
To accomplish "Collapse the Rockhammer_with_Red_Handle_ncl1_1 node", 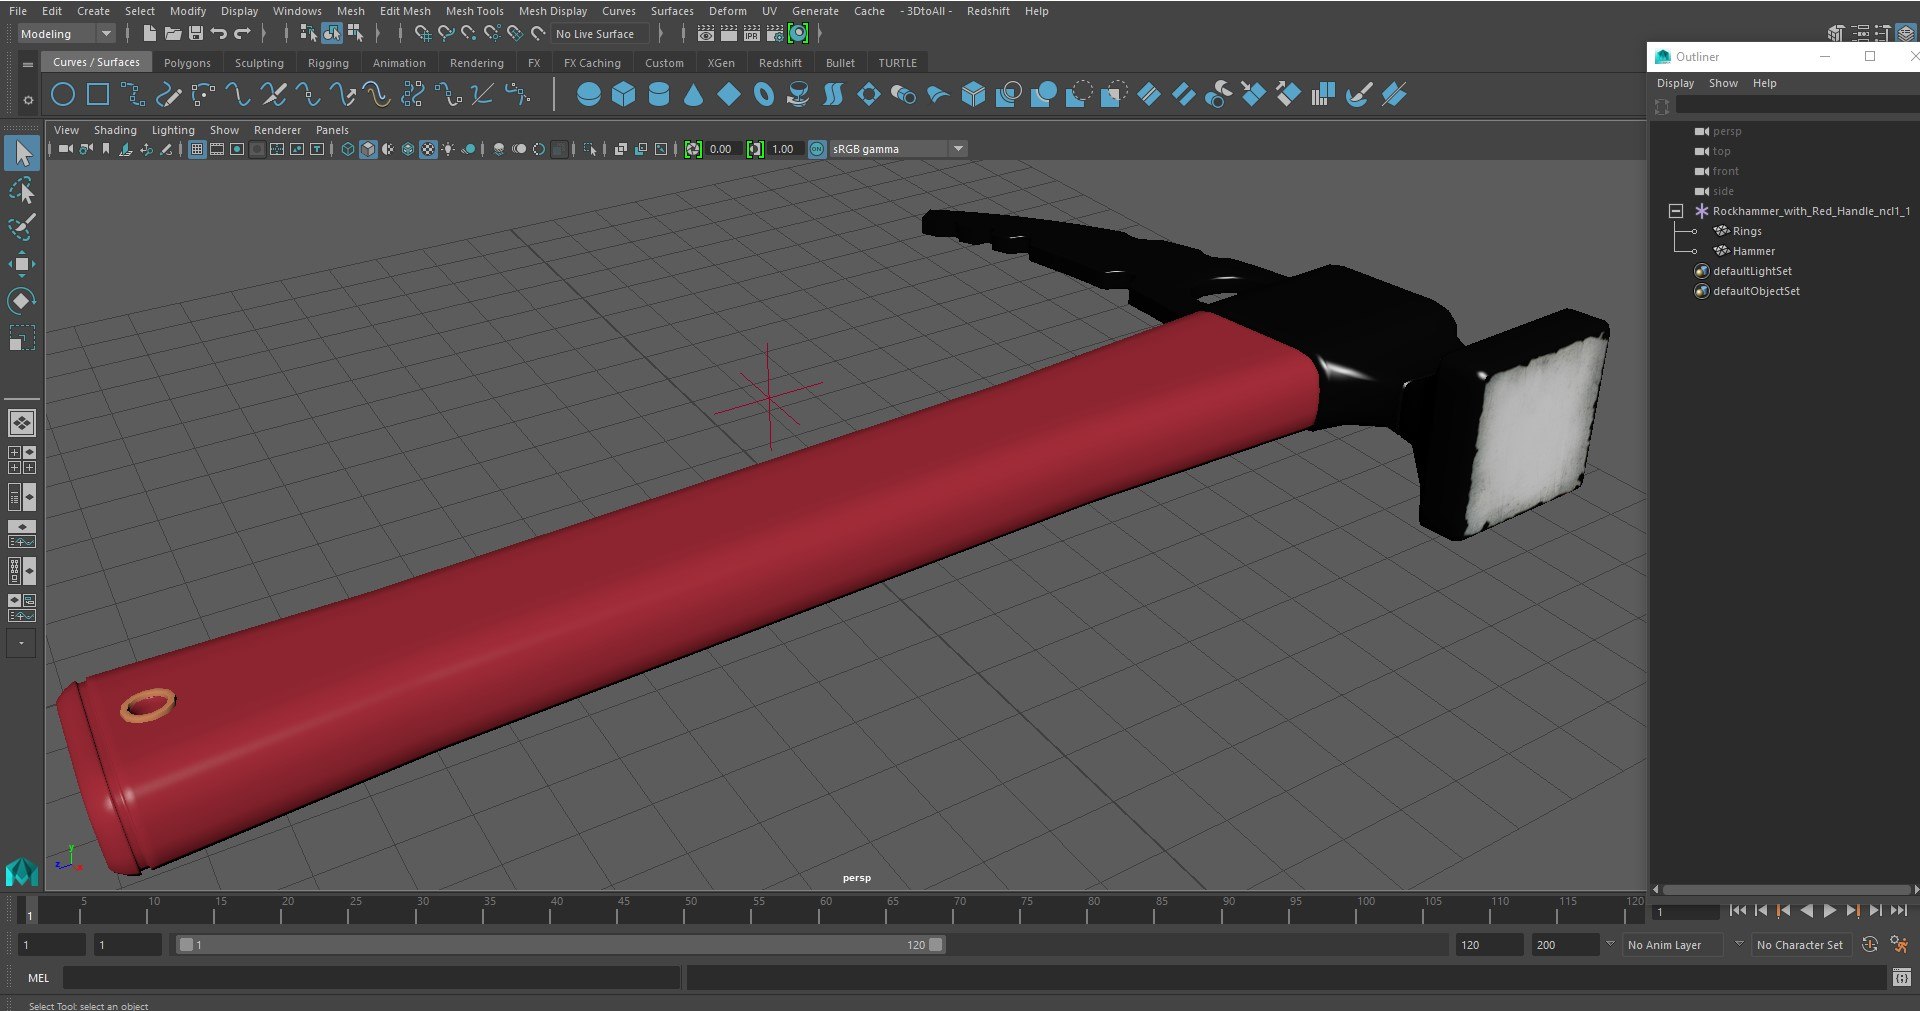I will 1676,211.
